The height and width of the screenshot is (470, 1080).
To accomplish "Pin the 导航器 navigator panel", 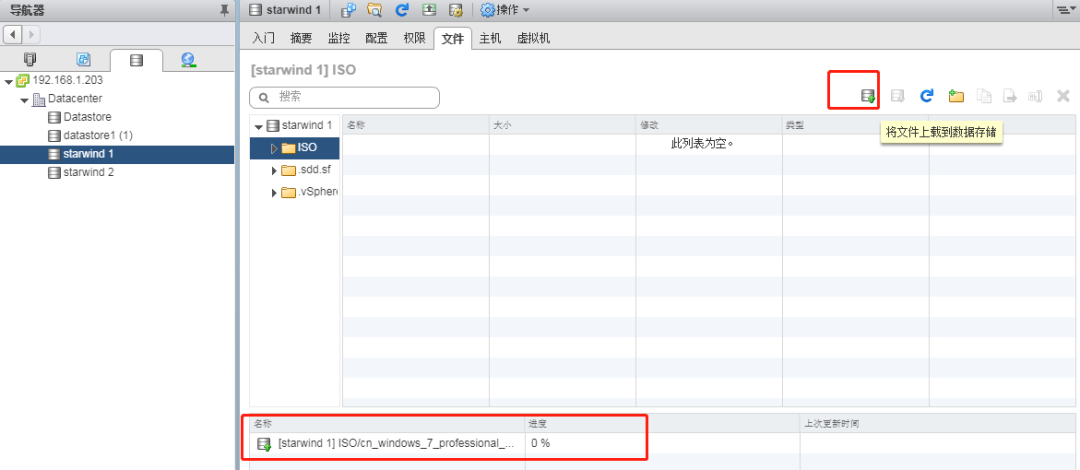I will (x=224, y=10).
